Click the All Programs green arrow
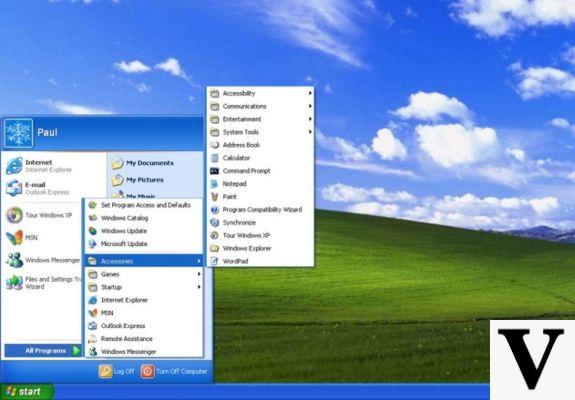 [x=76, y=351]
